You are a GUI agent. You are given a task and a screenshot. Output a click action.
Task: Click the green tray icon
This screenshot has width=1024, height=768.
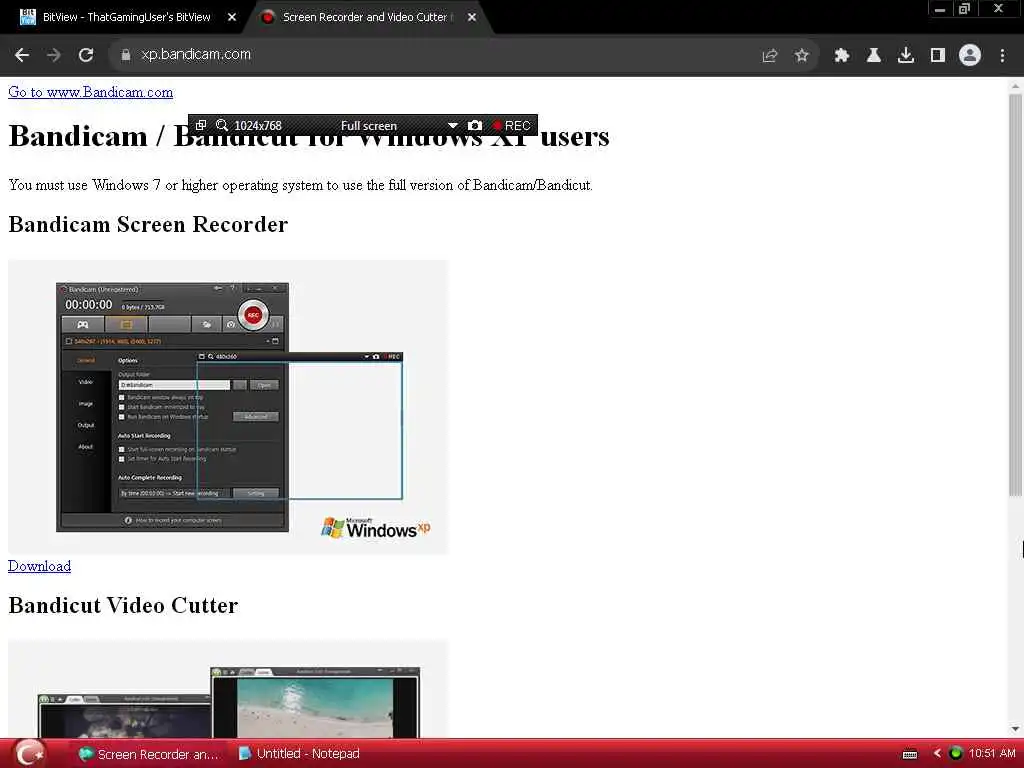(x=955, y=754)
